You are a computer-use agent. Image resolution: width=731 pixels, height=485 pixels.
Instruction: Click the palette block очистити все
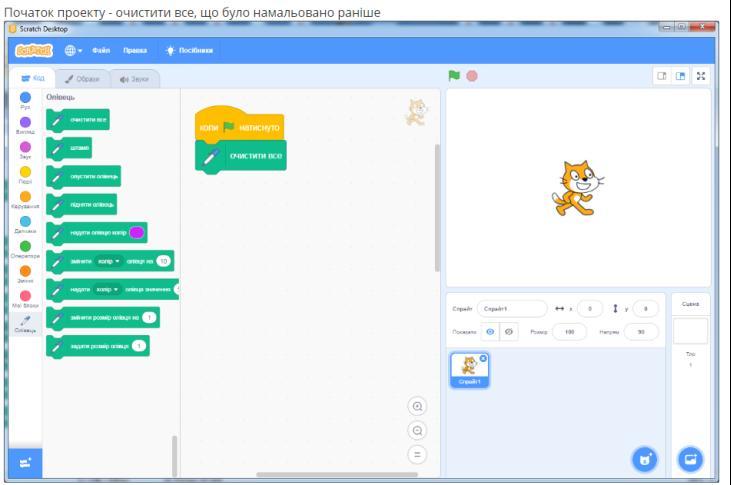coord(78,120)
